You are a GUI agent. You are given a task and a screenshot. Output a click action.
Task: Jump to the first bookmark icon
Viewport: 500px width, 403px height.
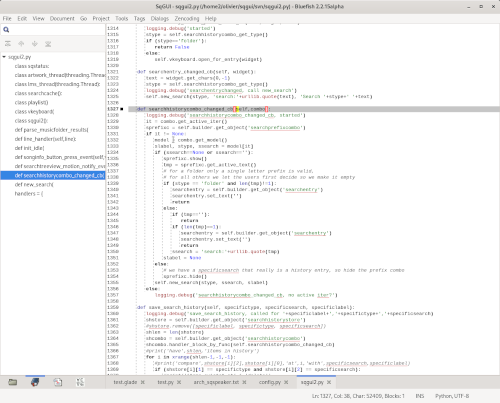[8, 44]
